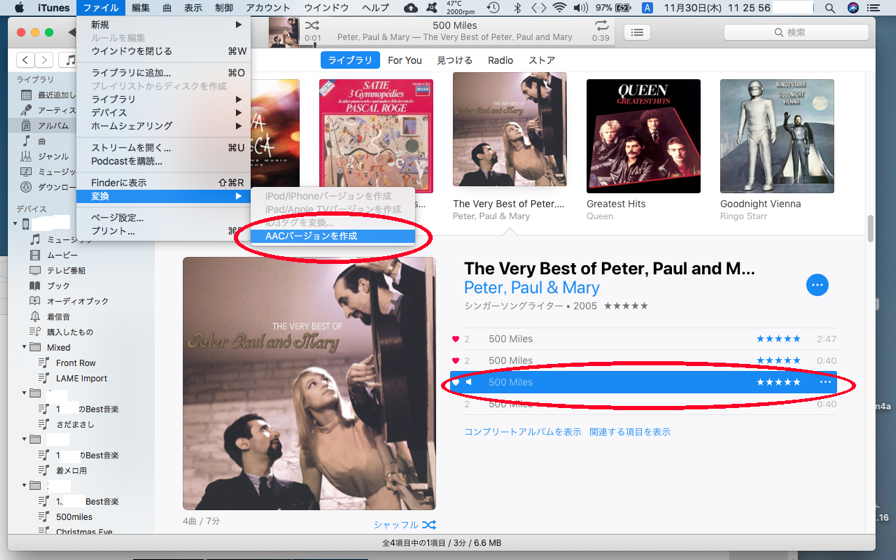Open the アカウント menu
The height and width of the screenshot is (560, 896).
tap(269, 8)
